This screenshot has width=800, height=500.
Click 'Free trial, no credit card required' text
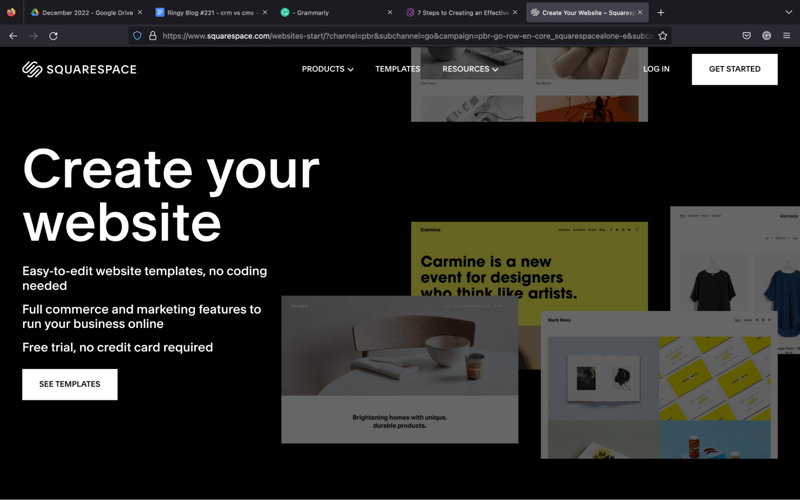[x=117, y=347]
